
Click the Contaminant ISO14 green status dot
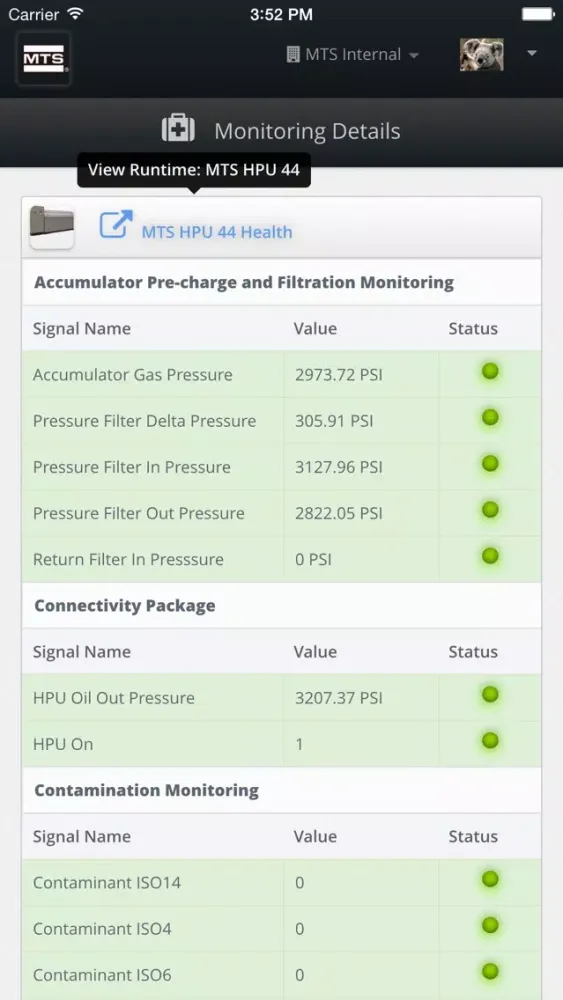(x=490, y=879)
